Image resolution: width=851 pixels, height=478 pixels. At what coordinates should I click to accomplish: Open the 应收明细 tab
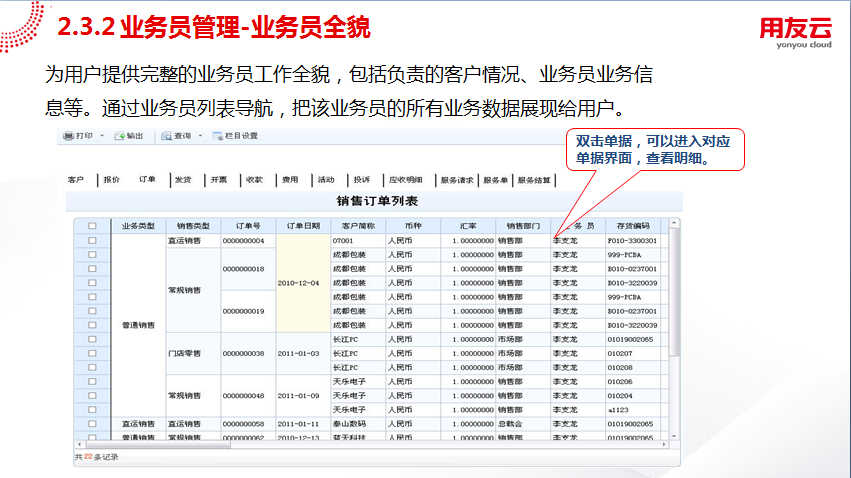click(405, 180)
